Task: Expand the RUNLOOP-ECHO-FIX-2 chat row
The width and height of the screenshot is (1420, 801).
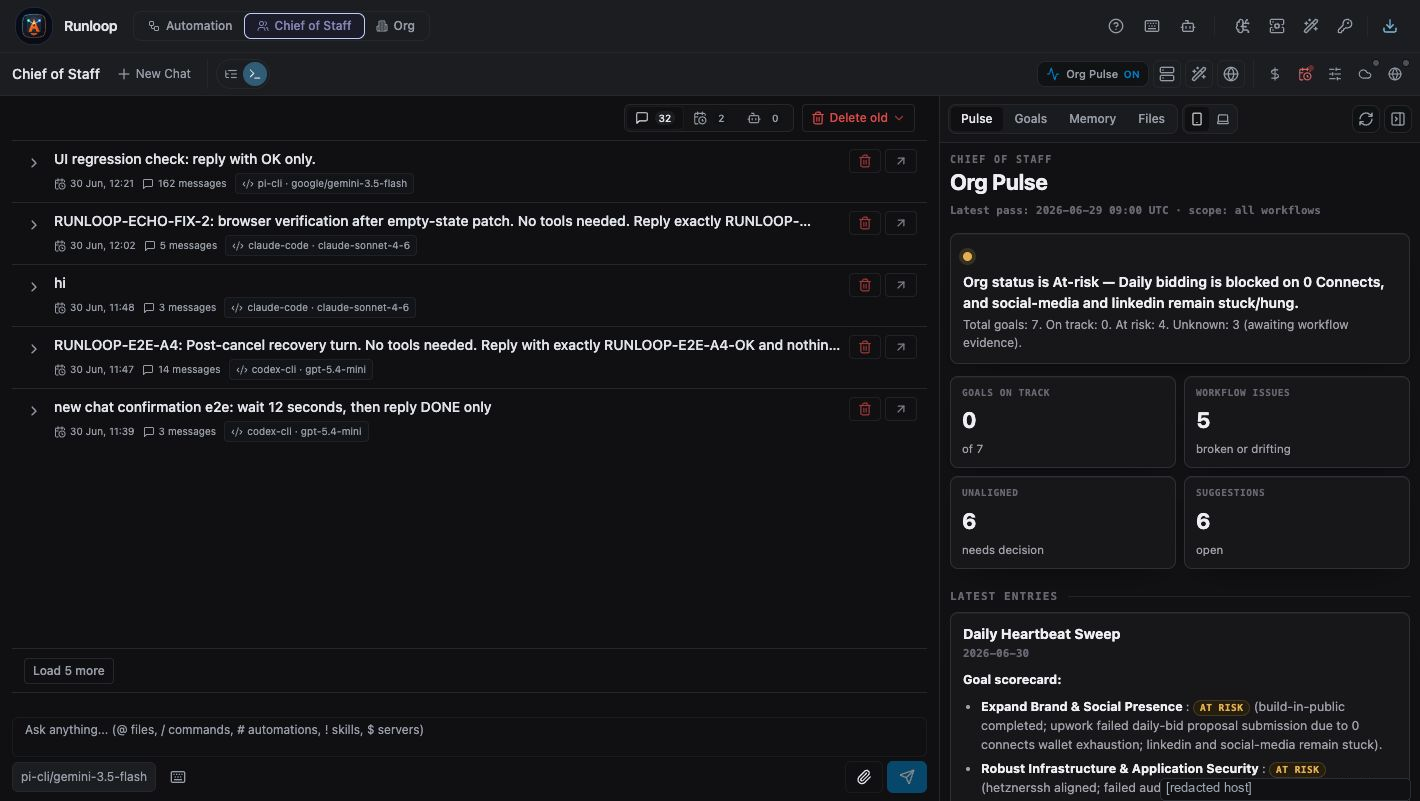Action: [33, 225]
